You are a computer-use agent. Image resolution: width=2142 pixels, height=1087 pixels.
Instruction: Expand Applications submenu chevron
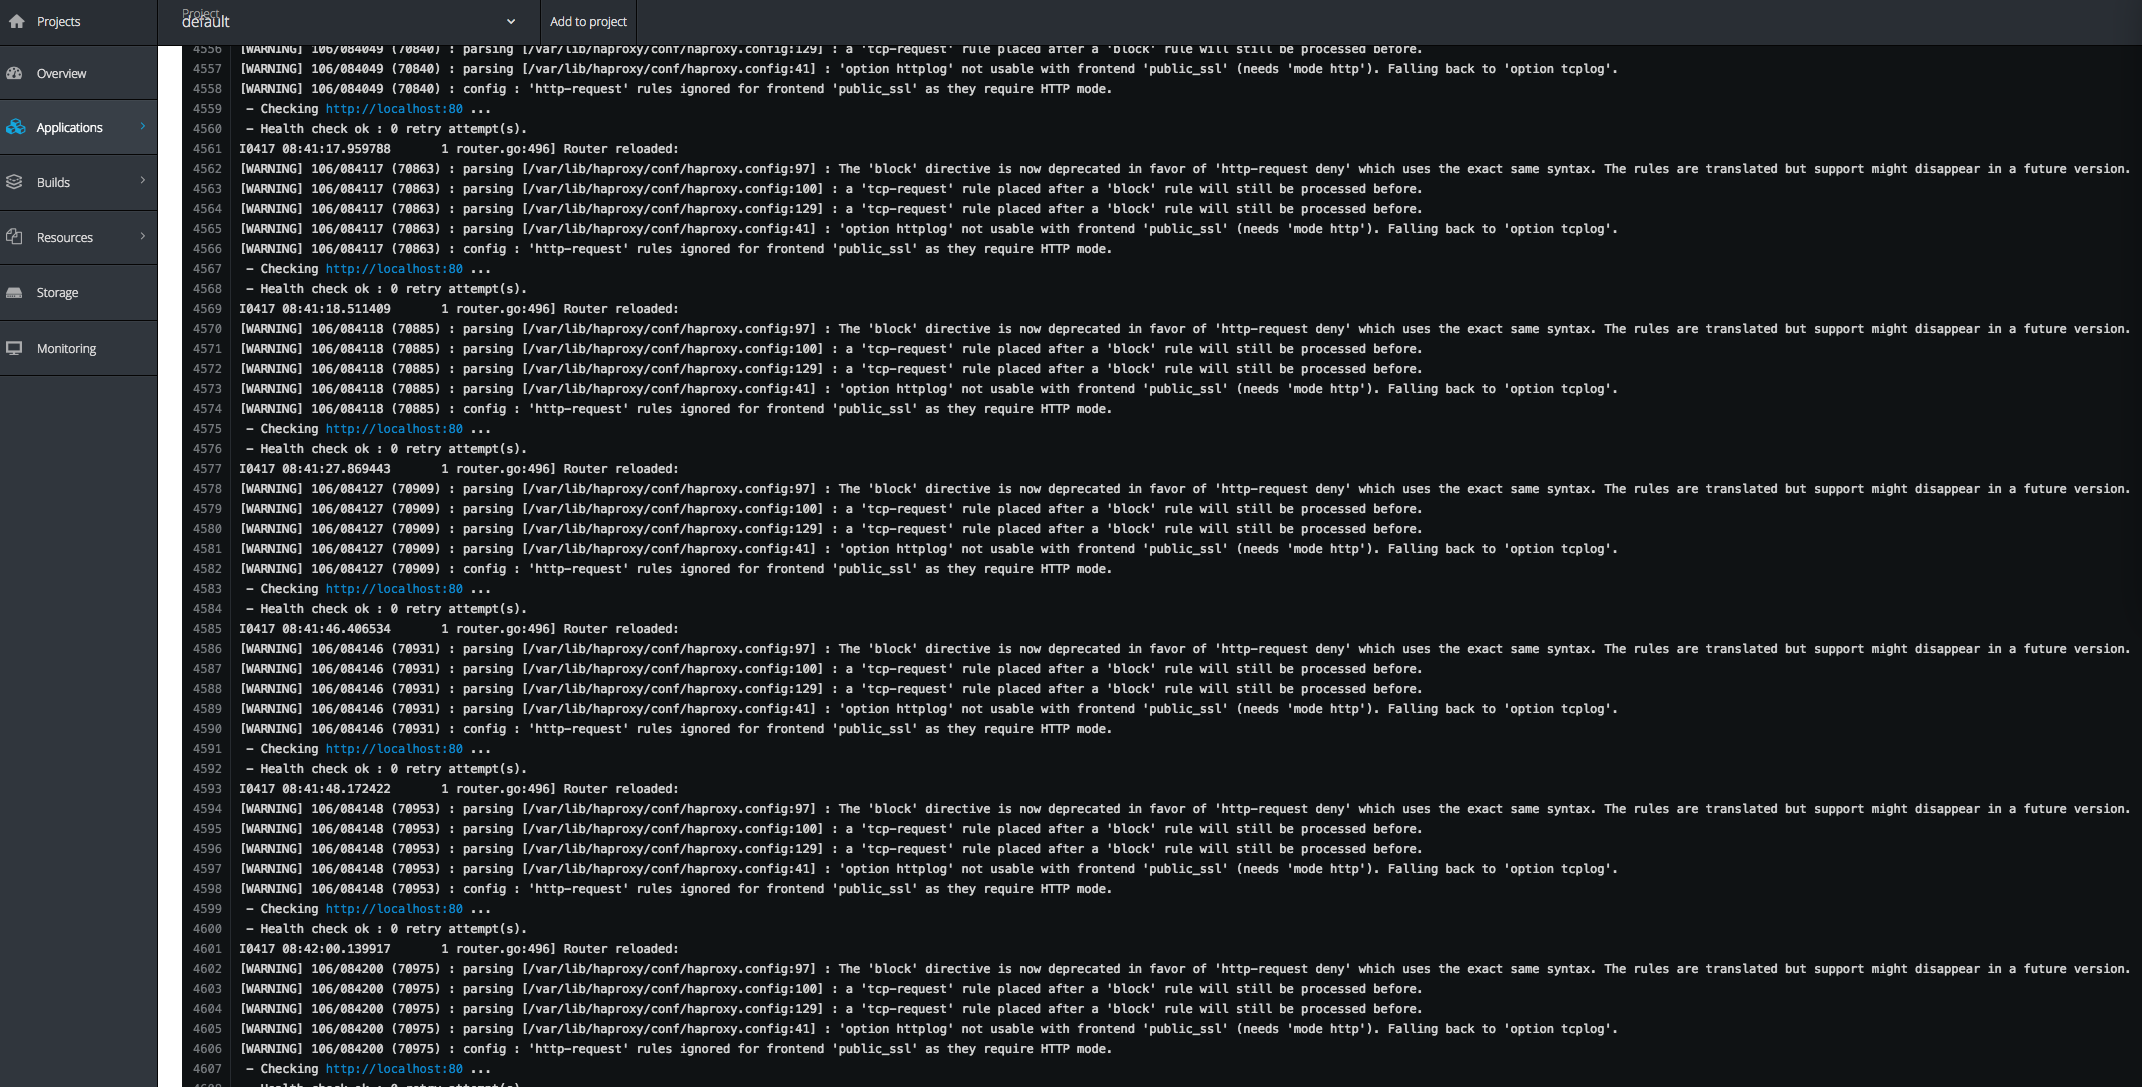click(x=143, y=126)
